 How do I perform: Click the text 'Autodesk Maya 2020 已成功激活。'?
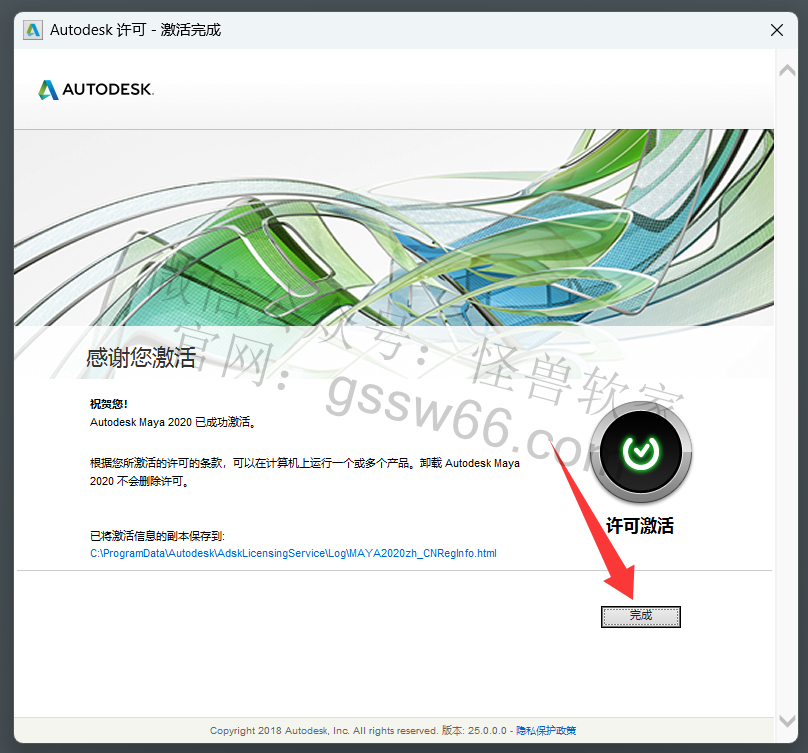click(x=173, y=422)
